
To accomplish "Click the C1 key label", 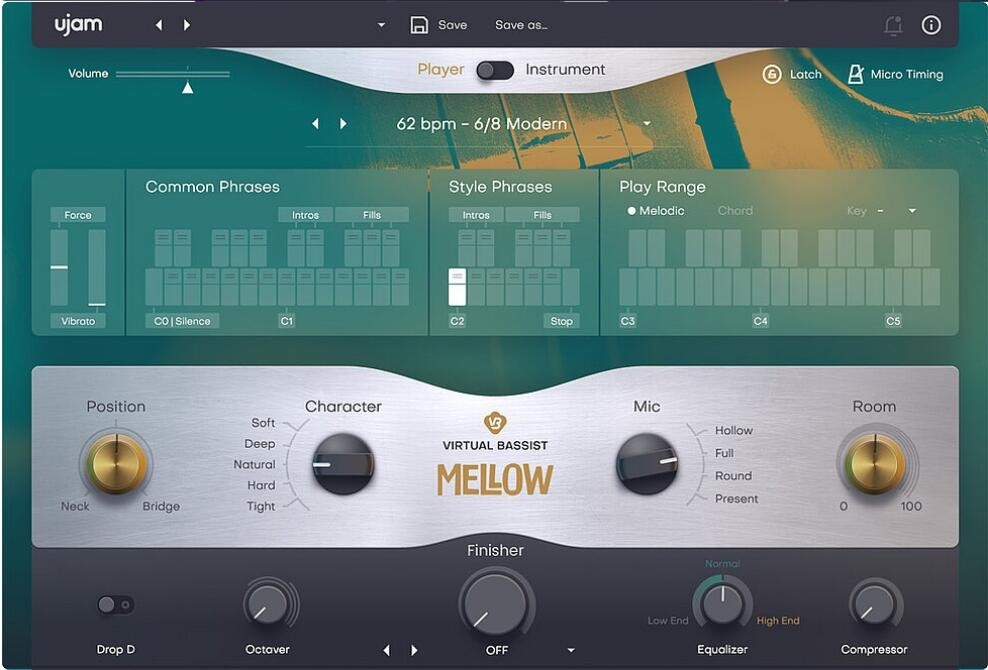I will (287, 321).
